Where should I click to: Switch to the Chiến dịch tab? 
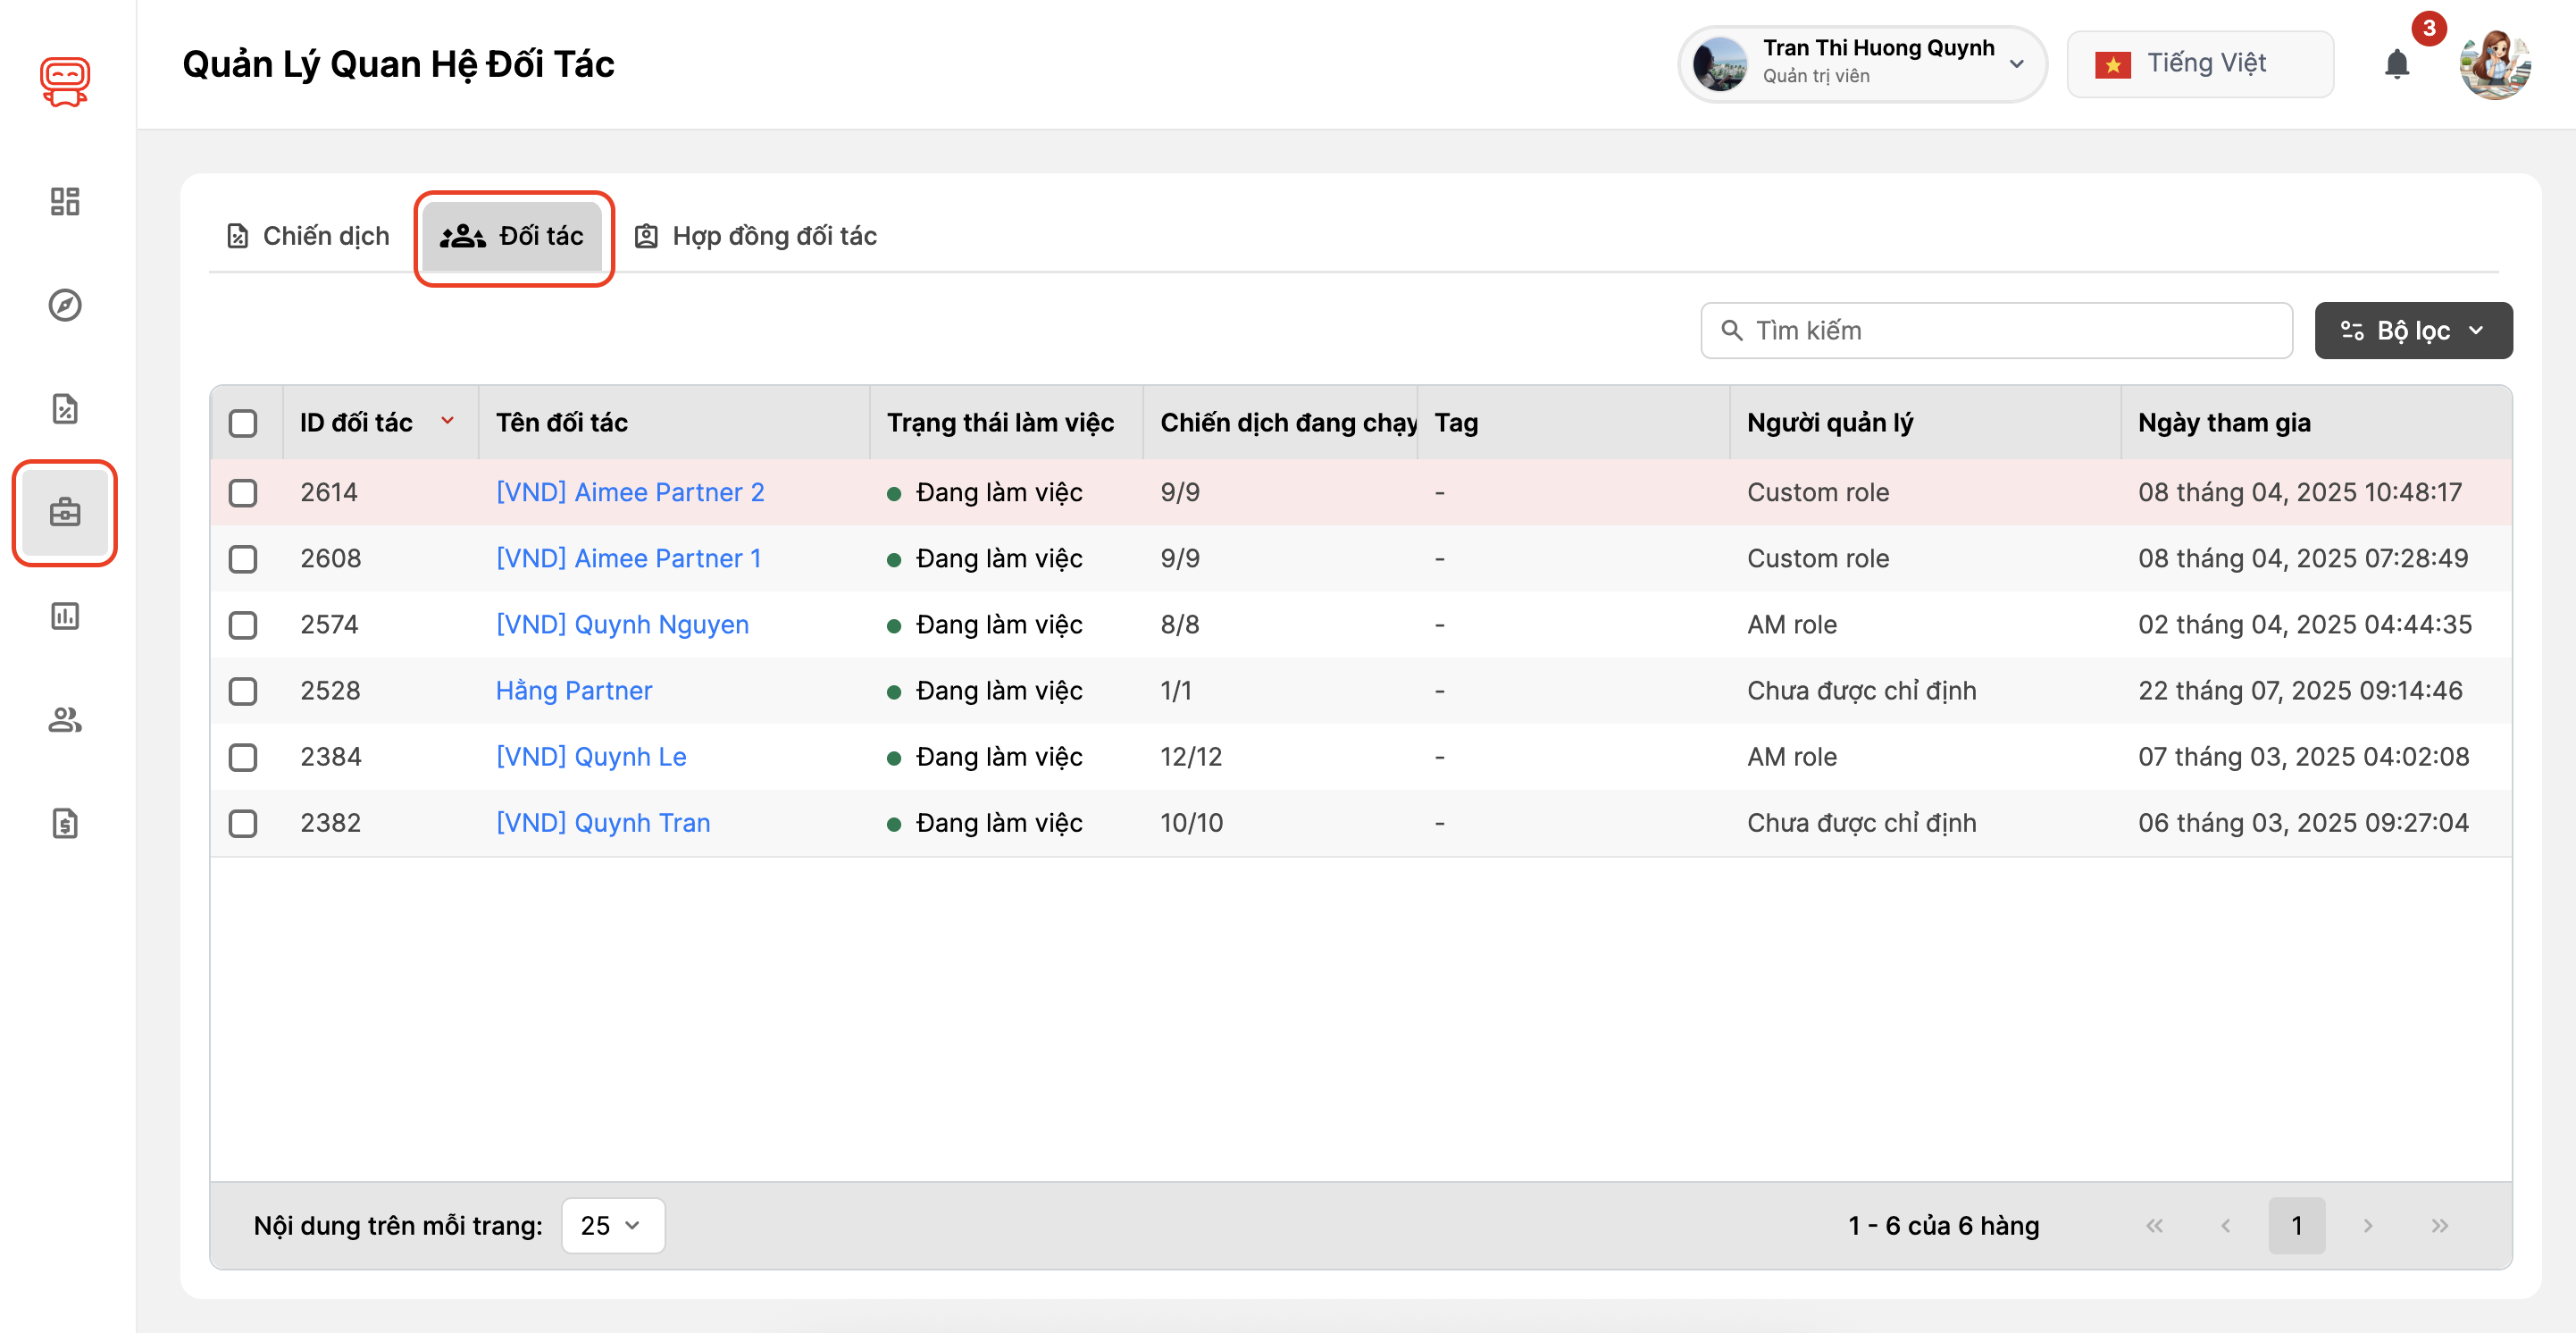click(x=308, y=236)
